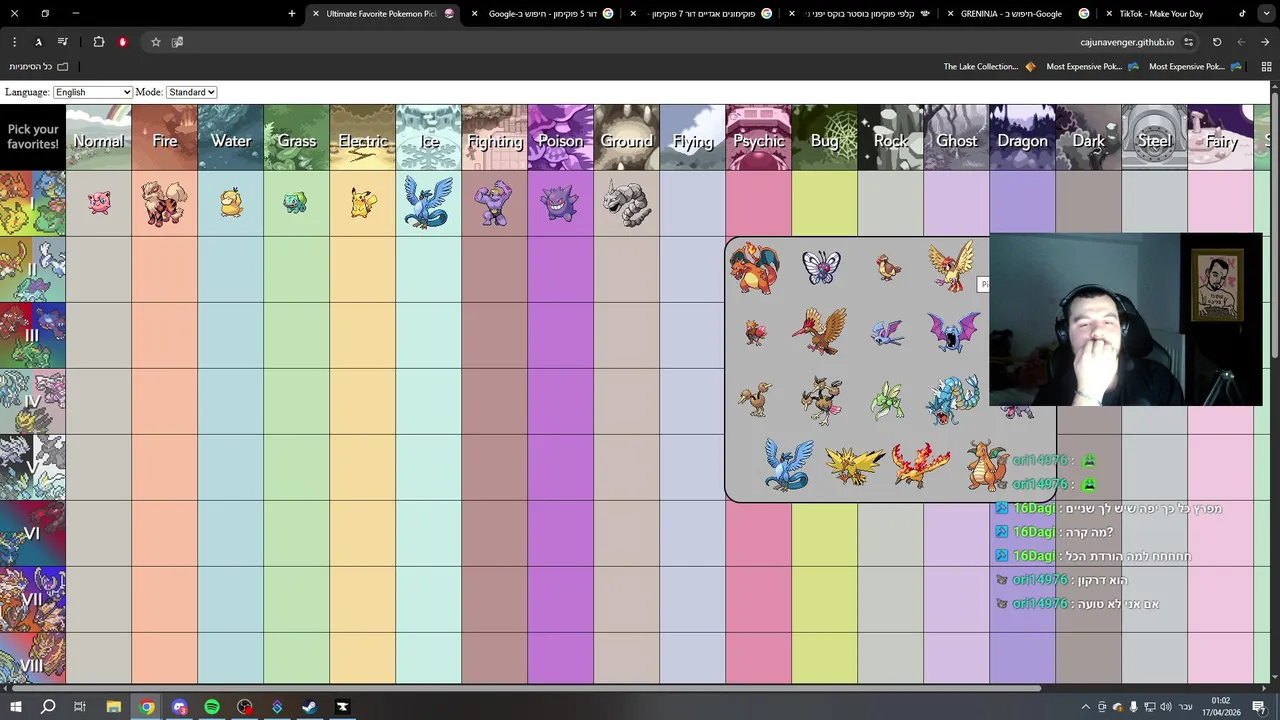The width and height of the screenshot is (1280, 720).
Task: Pick Zubat sprite in popup
Action: pos(887,333)
